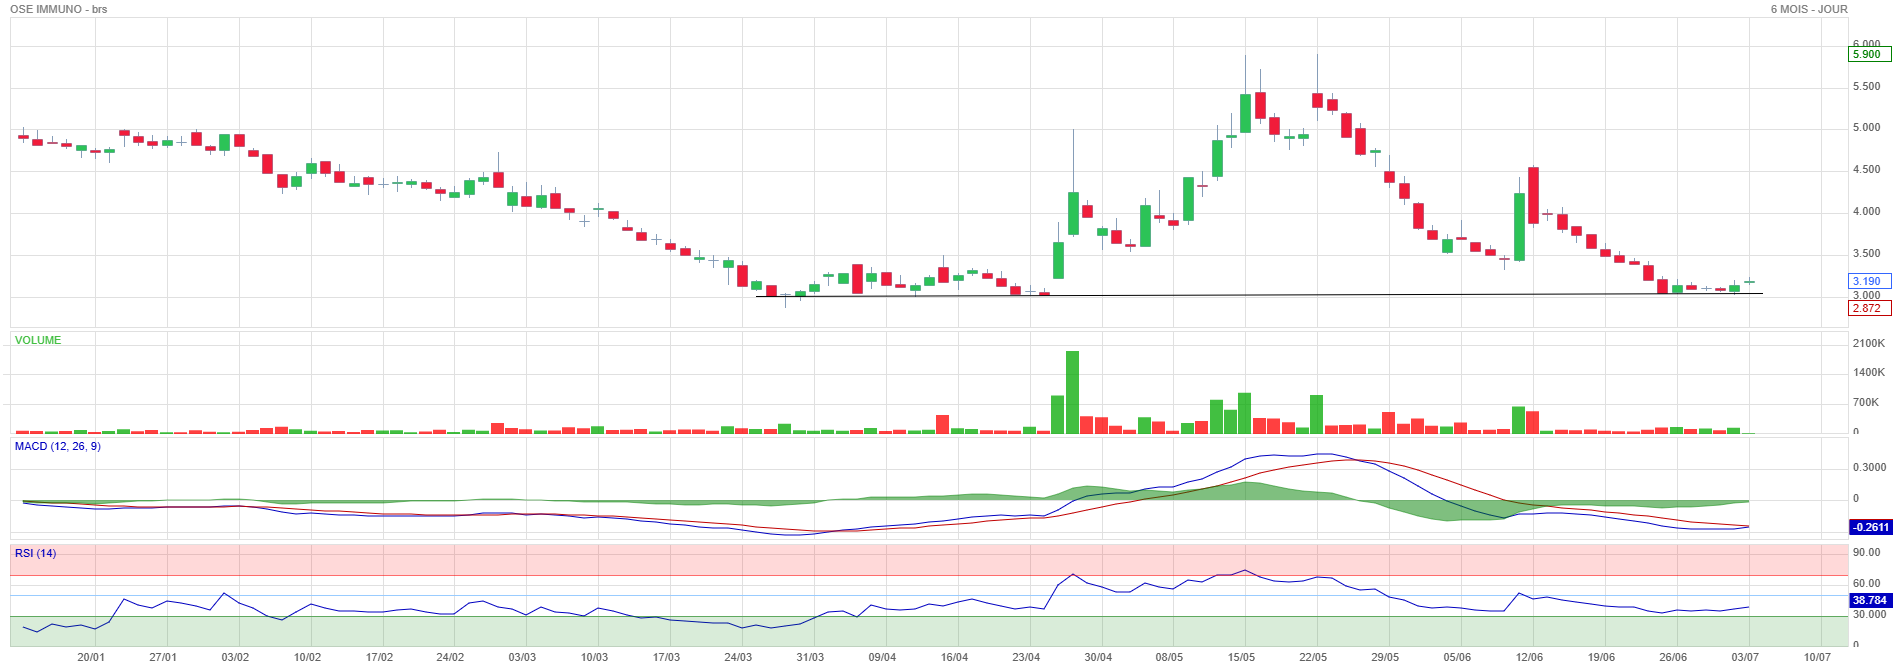Image resolution: width=1893 pixels, height=667 pixels.
Task: Click the red 2.872 price tag
Action: 1869,308
